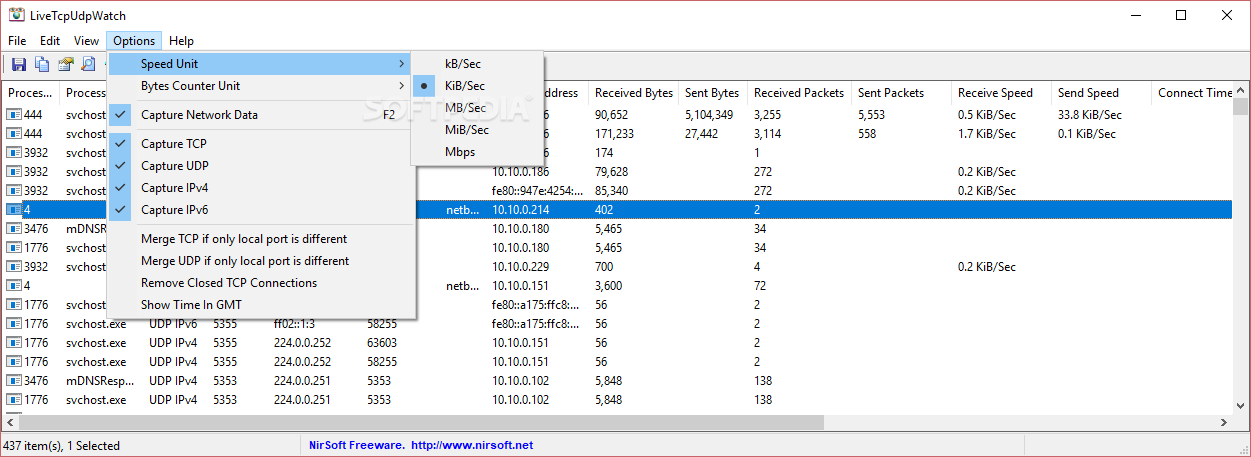Enable Show Time In GMT

pyautogui.click(x=261, y=305)
